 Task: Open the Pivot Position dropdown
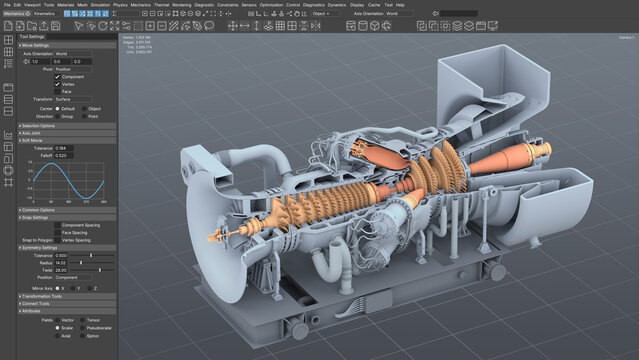[73, 69]
